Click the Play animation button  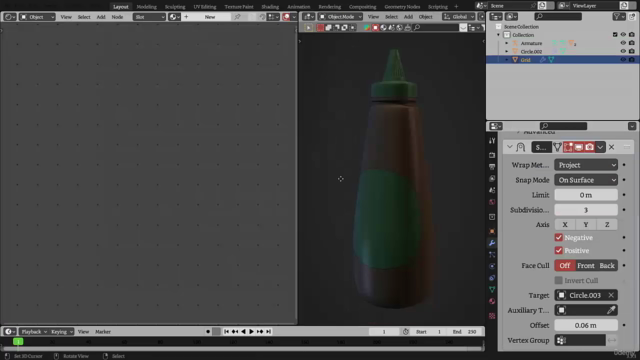coord(251,332)
